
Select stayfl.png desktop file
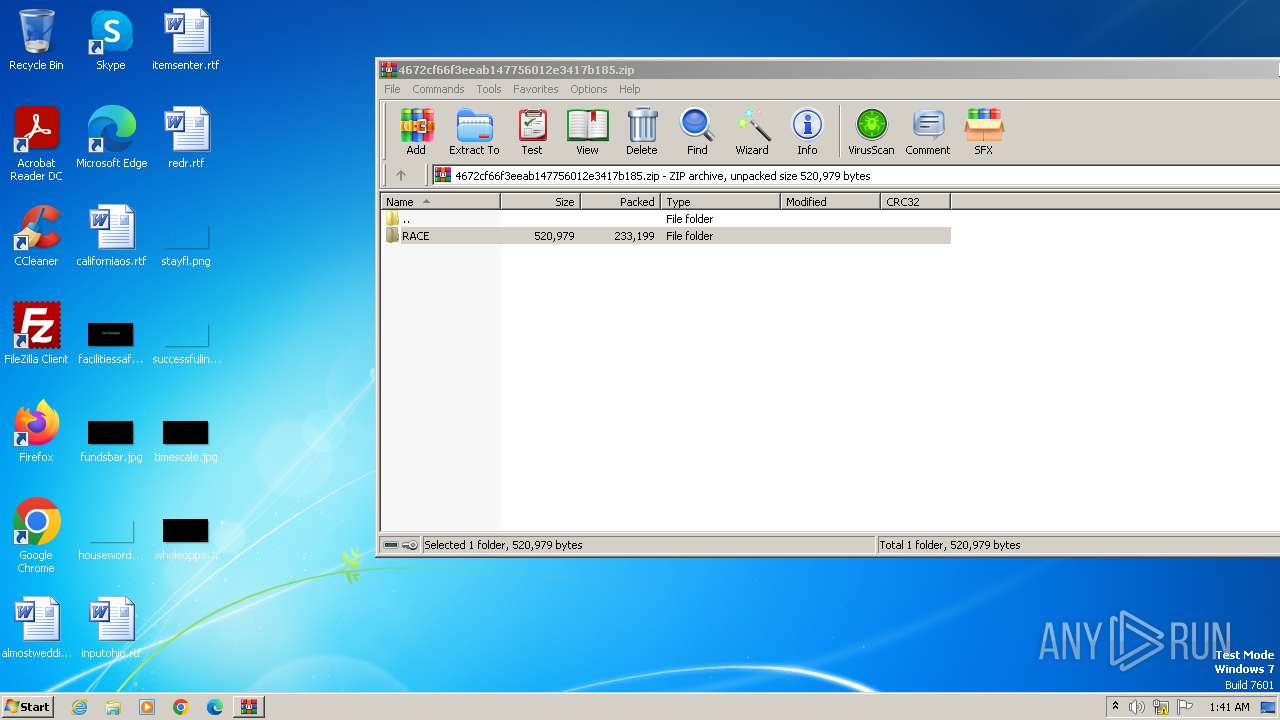pos(186,245)
